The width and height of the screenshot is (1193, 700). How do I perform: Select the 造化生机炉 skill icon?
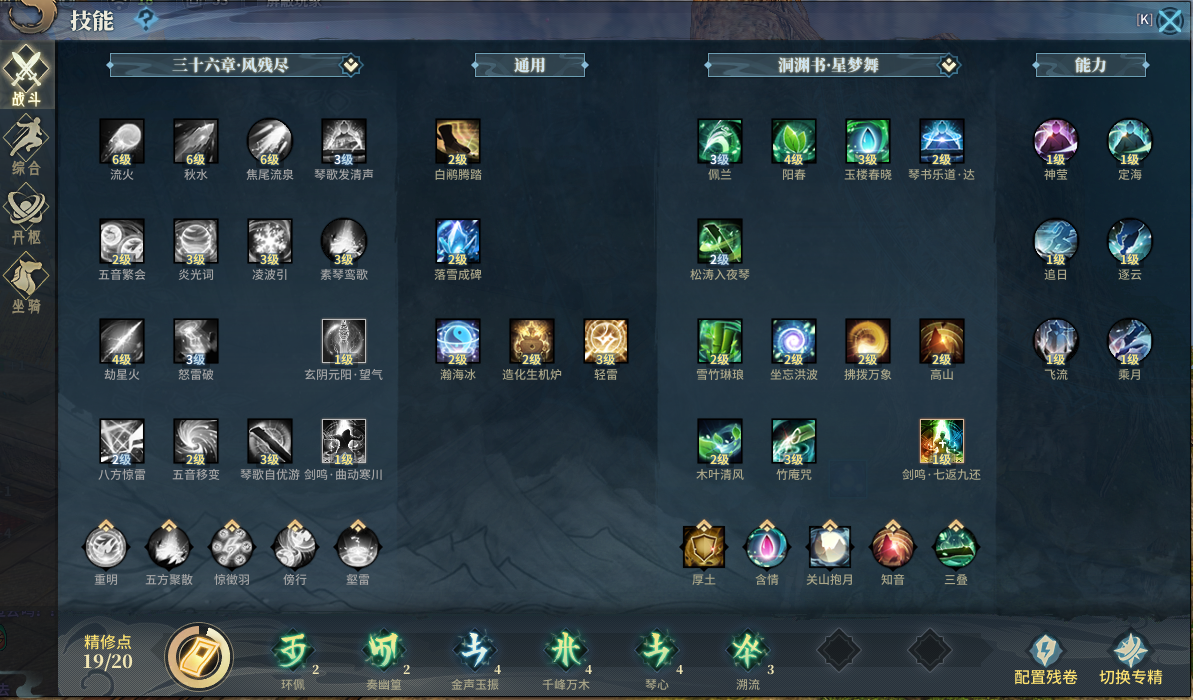click(x=532, y=341)
